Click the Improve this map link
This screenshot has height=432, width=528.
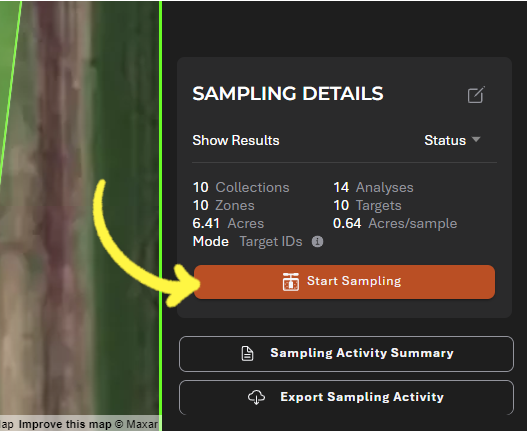pyautogui.click(x=65, y=424)
